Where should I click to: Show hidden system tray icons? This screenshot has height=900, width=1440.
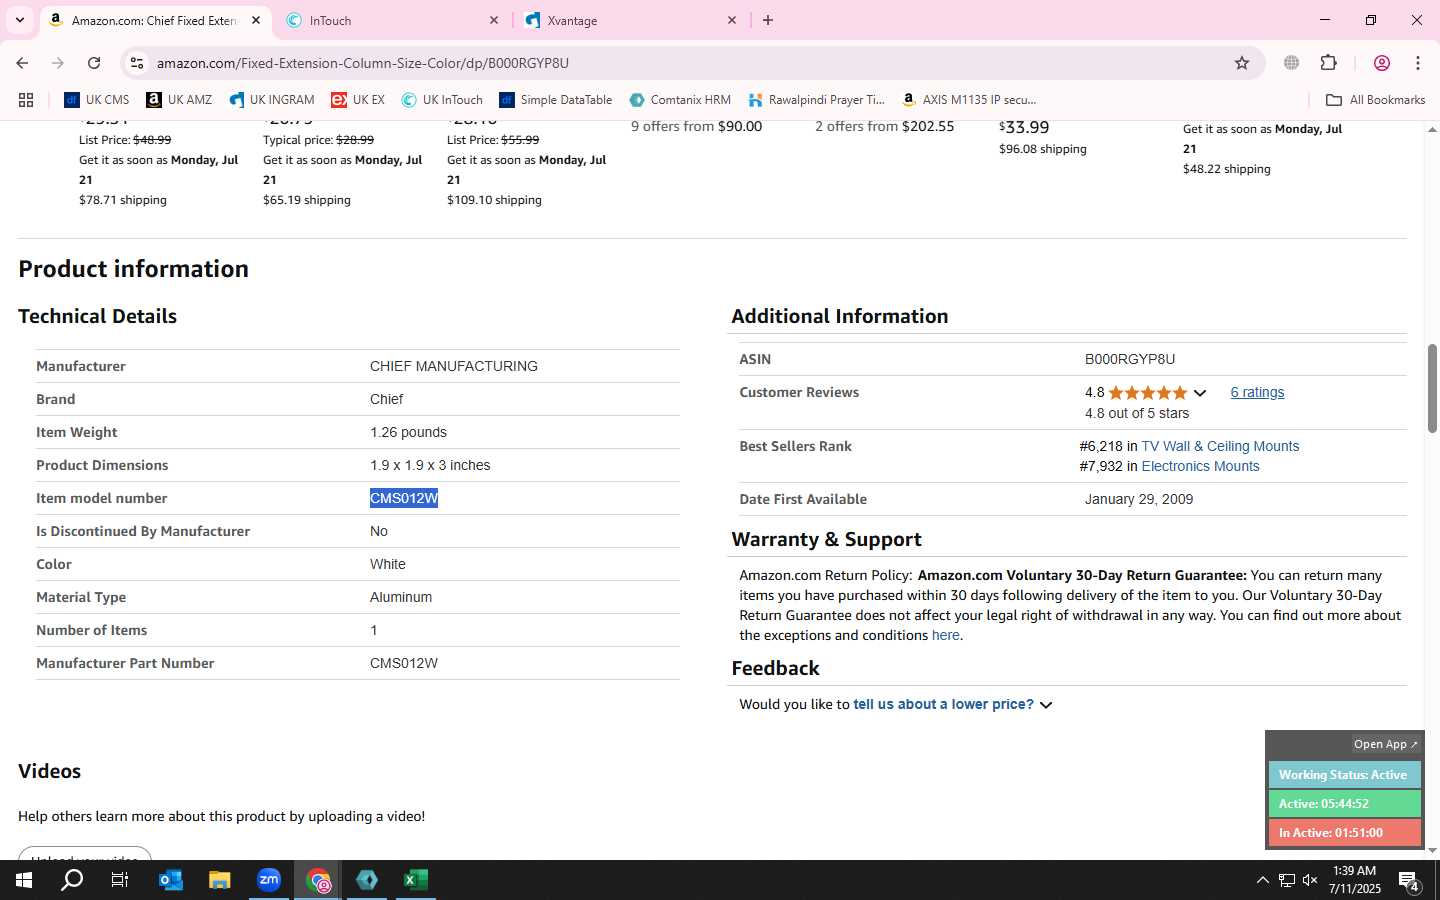(x=1262, y=880)
